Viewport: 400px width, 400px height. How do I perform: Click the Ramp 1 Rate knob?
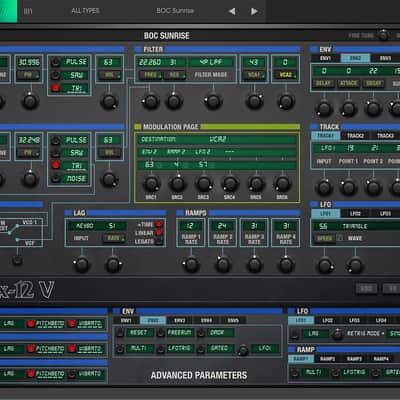(191, 265)
